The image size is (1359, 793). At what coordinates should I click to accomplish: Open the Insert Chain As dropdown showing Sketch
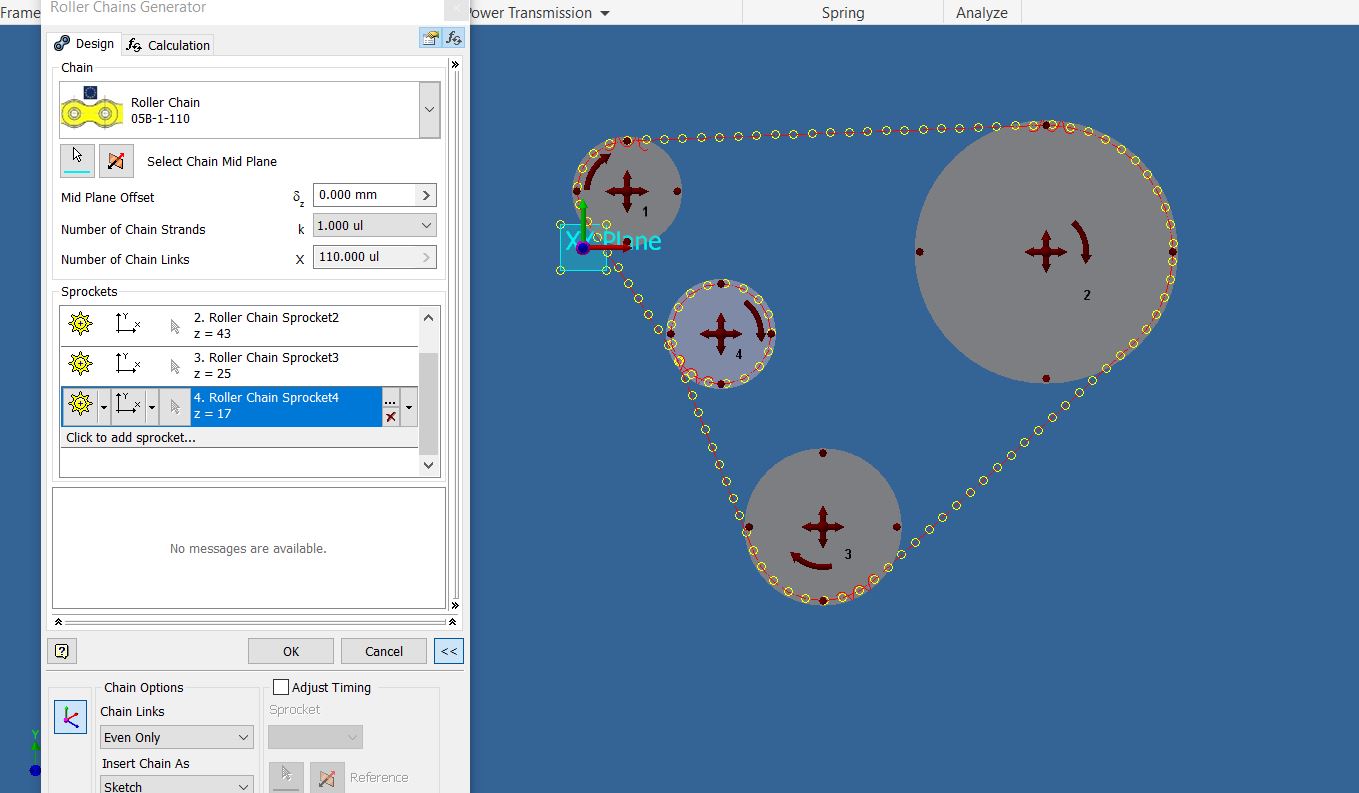176,786
